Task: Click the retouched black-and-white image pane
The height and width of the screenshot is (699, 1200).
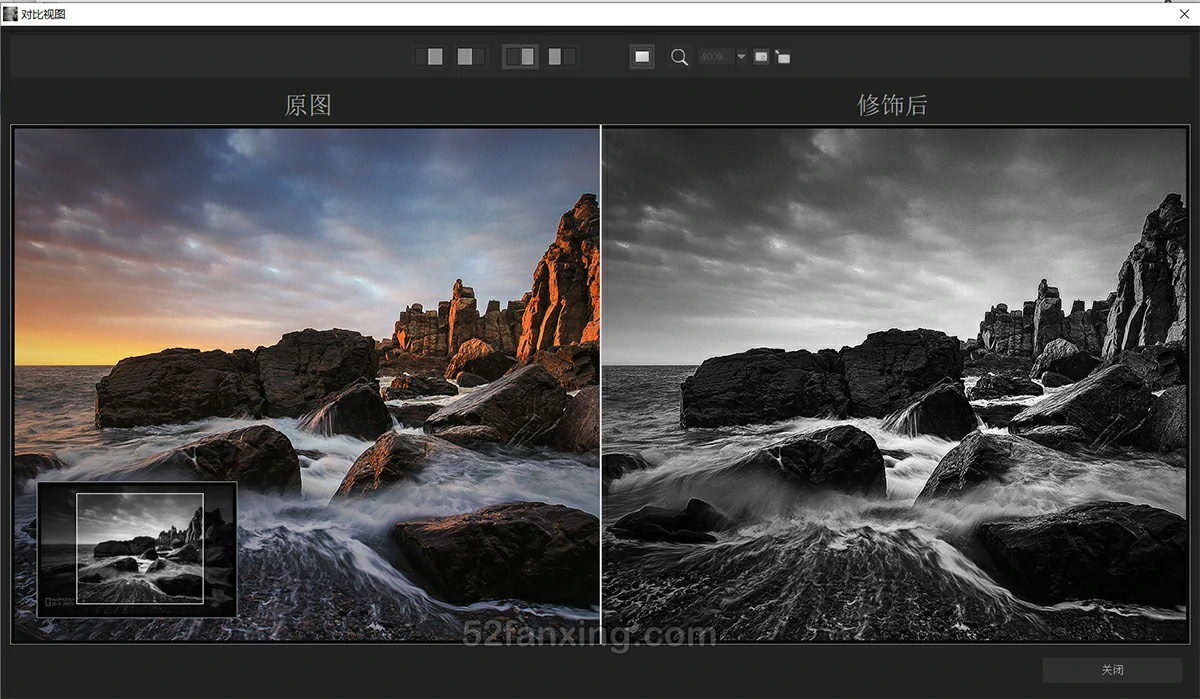Action: click(895, 384)
